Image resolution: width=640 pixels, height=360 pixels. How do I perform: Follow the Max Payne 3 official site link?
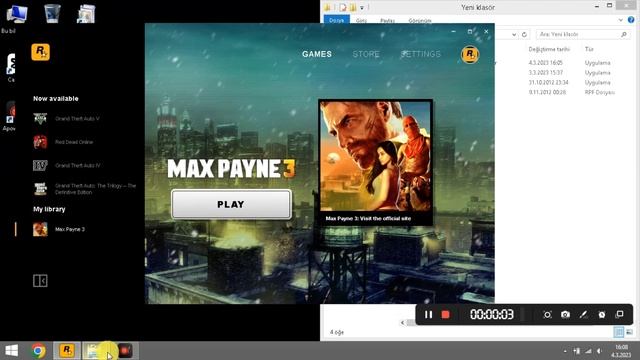pyautogui.click(x=368, y=218)
